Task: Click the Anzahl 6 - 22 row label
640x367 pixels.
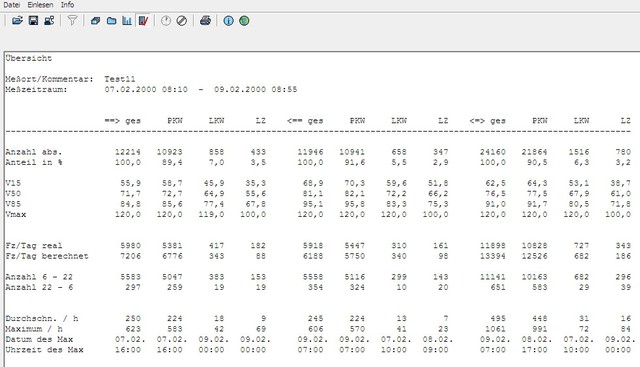Action: pos(39,277)
